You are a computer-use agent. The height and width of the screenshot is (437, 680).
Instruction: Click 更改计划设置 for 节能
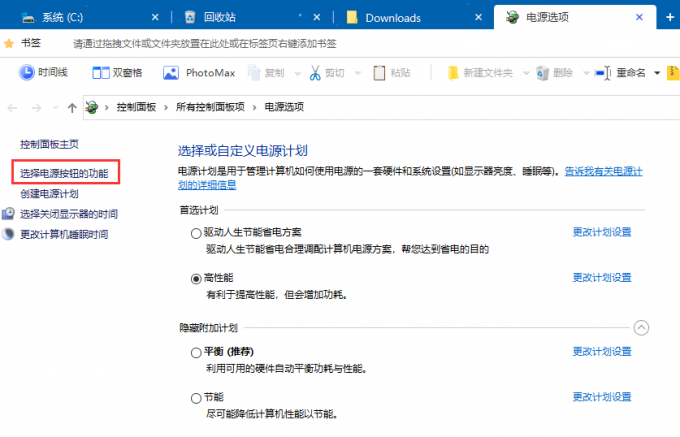[x=602, y=397]
